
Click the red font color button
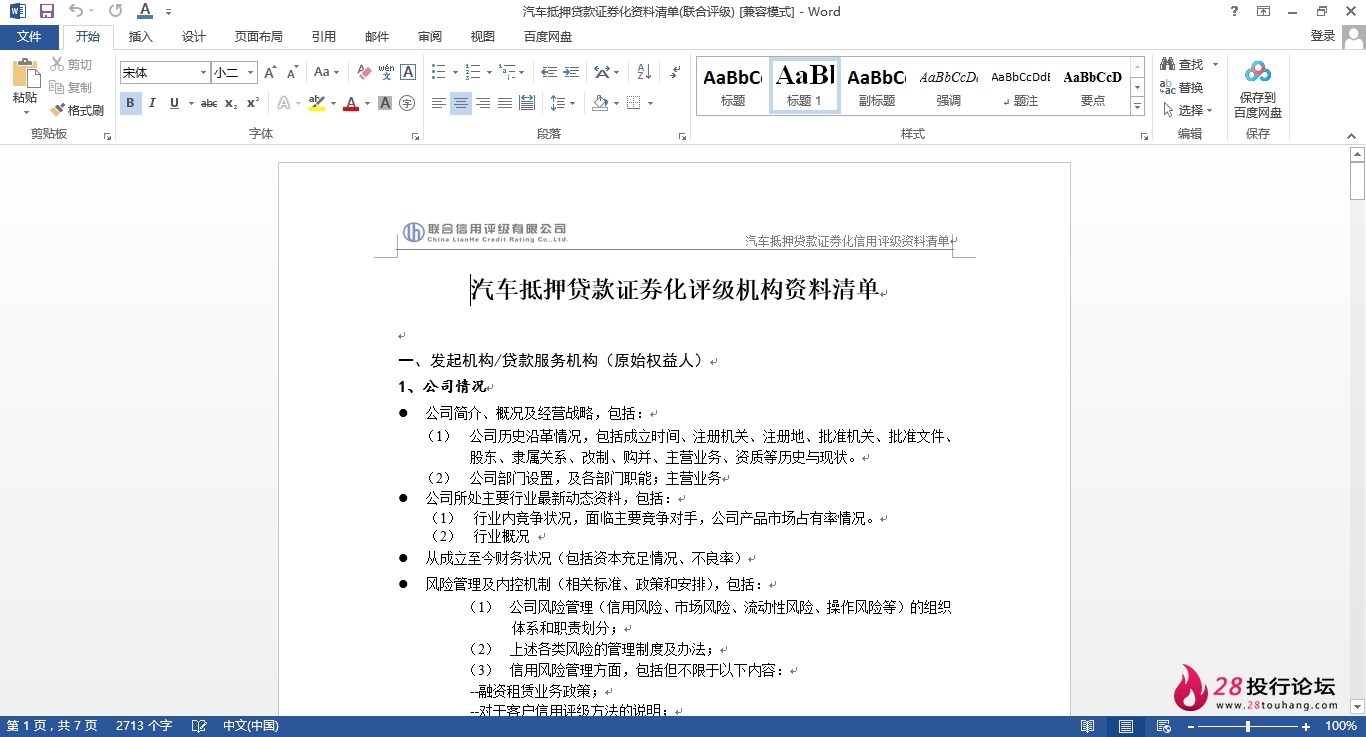coord(351,103)
